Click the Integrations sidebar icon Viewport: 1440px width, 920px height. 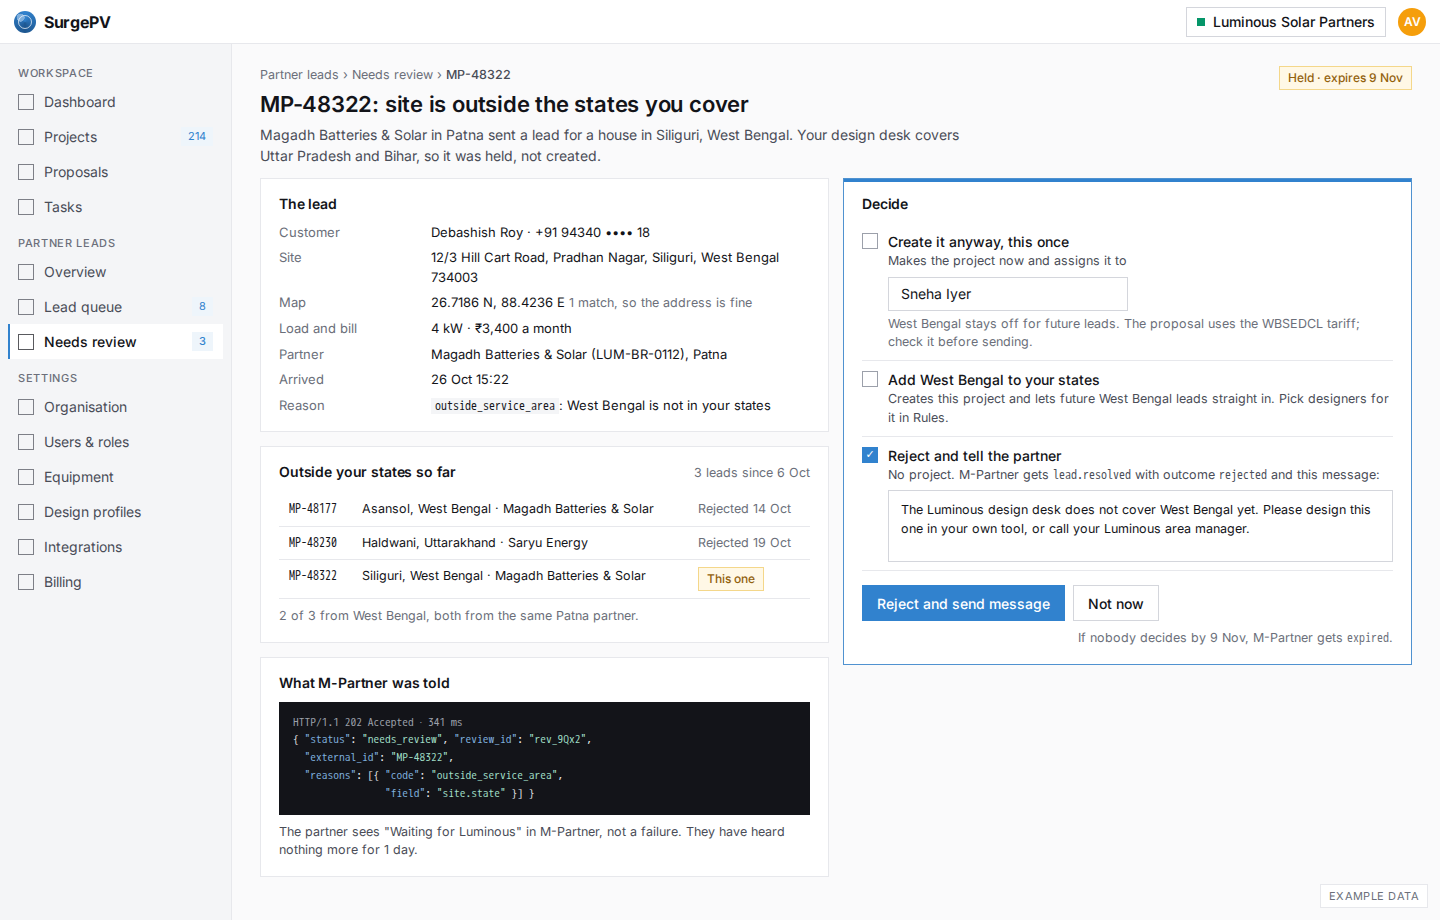[x=26, y=547]
